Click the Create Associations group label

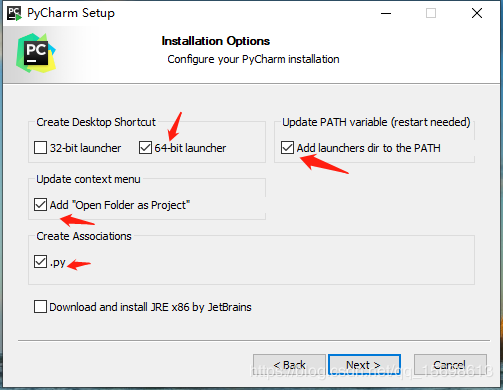coord(84,236)
